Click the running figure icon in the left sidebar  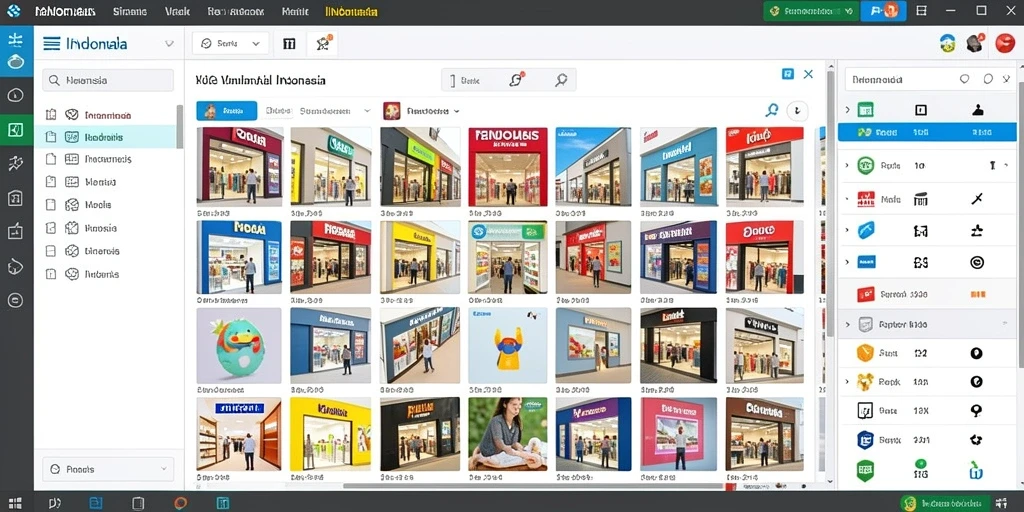16,164
